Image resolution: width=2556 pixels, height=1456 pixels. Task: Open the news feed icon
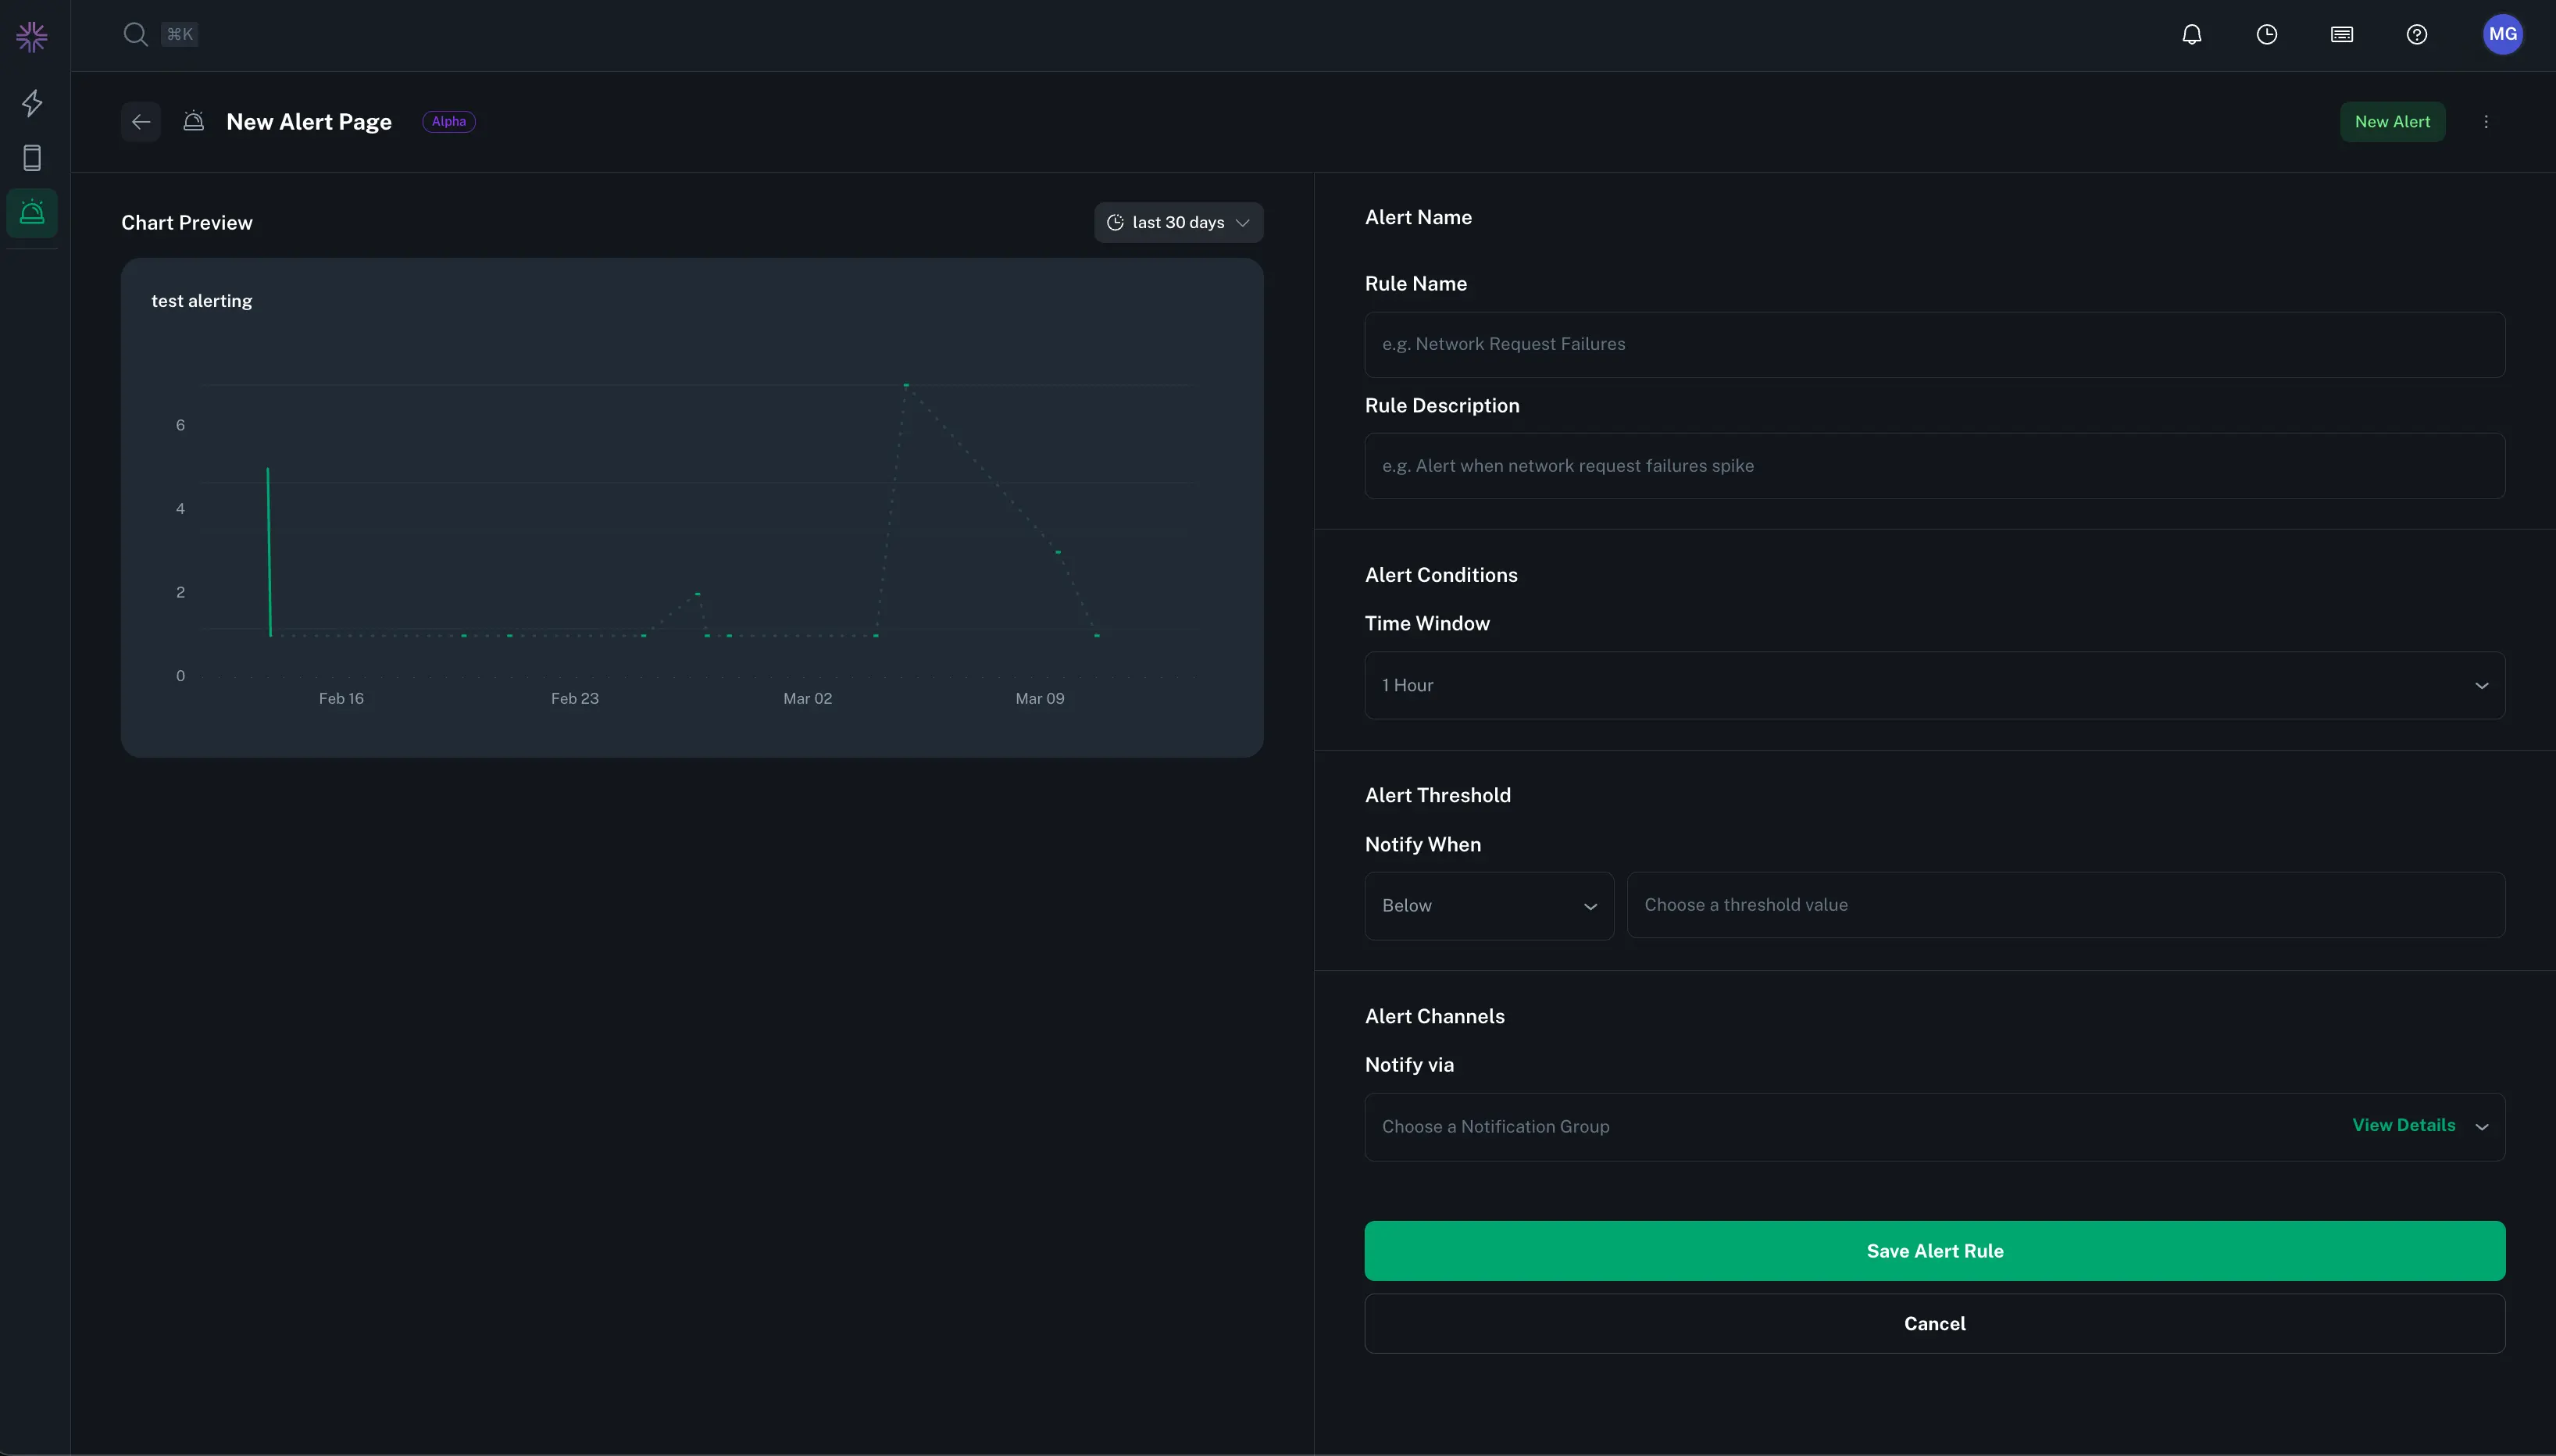[2341, 35]
